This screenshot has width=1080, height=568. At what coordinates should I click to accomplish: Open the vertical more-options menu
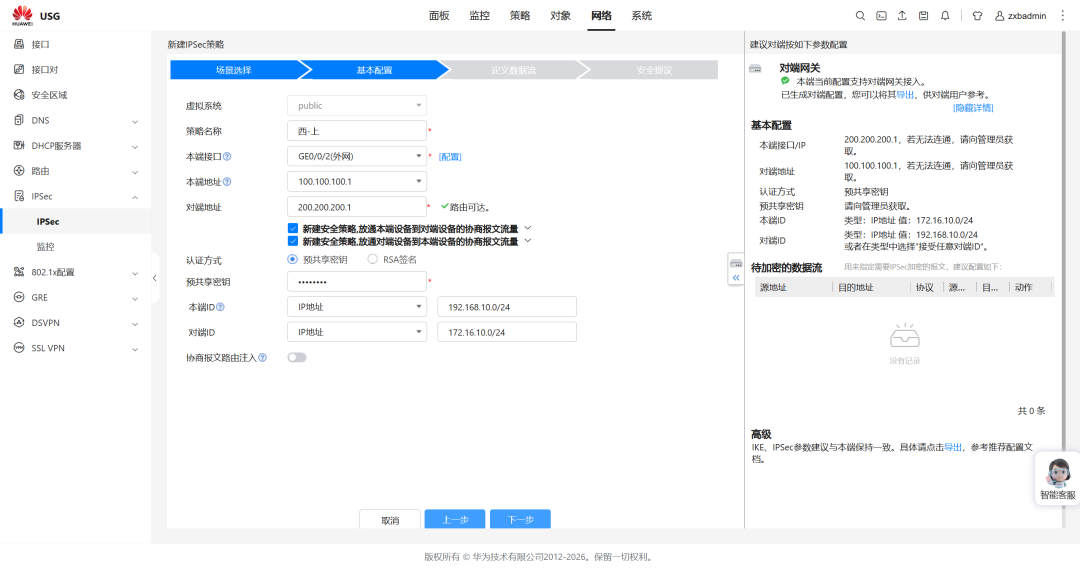(x=1063, y=16)
